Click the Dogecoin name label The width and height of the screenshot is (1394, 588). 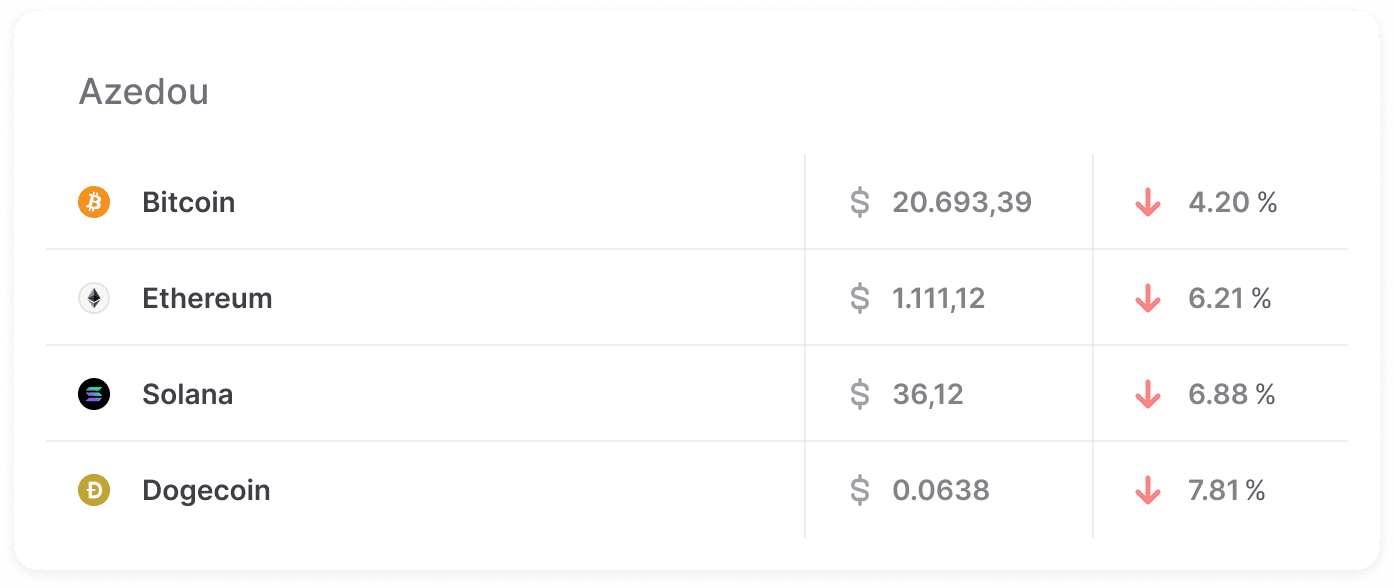pos(205,490)
